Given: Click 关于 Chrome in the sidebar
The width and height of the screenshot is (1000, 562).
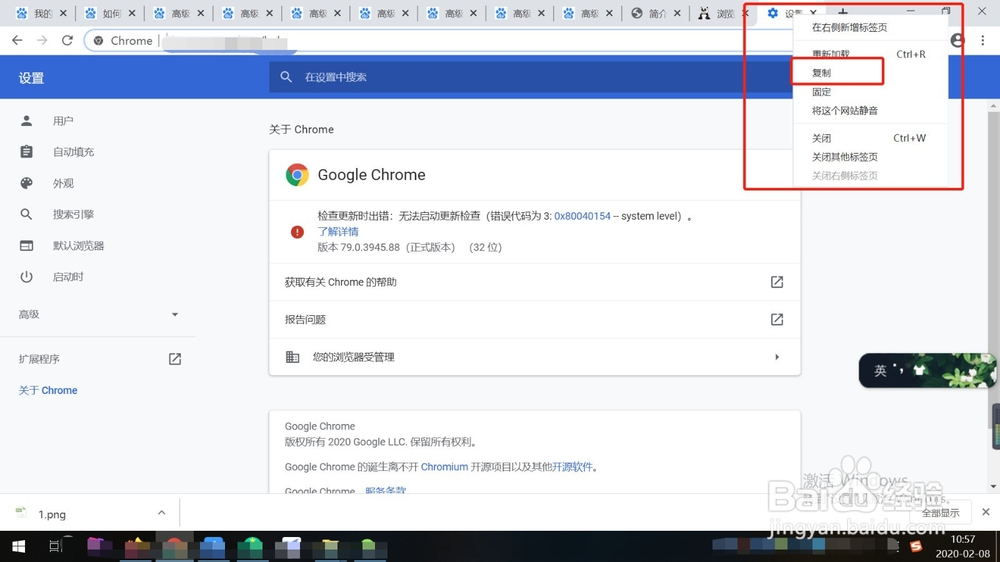Looking at the screenshot, I should point(48,390).
